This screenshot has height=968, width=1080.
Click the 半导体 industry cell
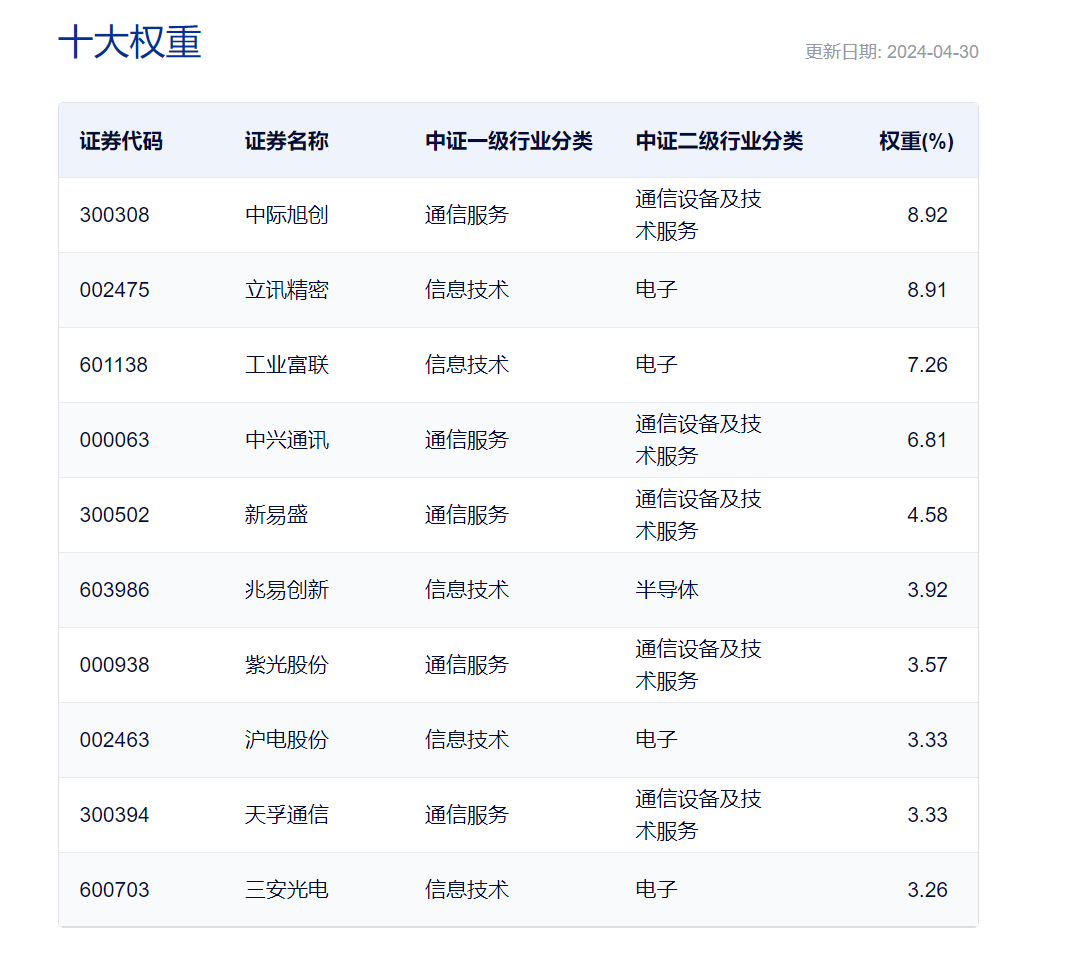pyautogui.click(x=667, y=590)
